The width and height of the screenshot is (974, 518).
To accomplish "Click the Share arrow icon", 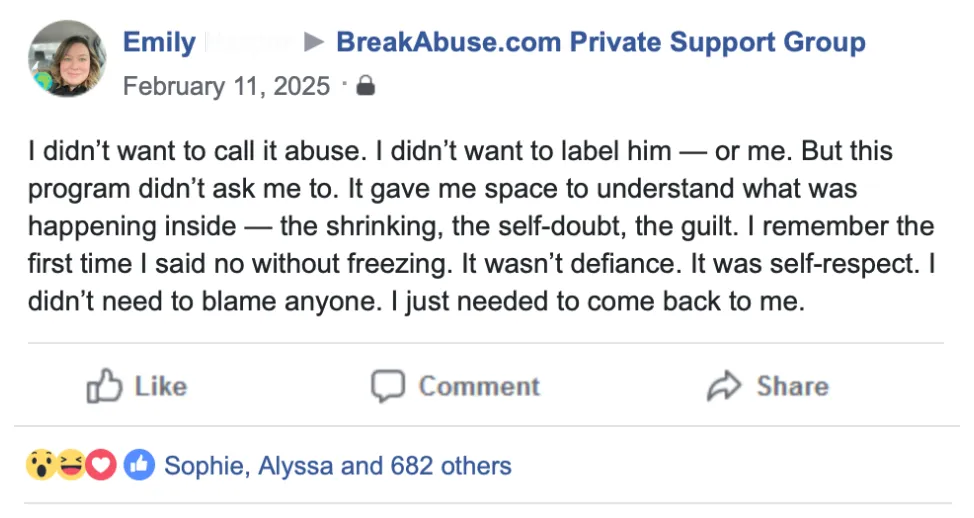I will pyautogui.click(x=724, y=386).
